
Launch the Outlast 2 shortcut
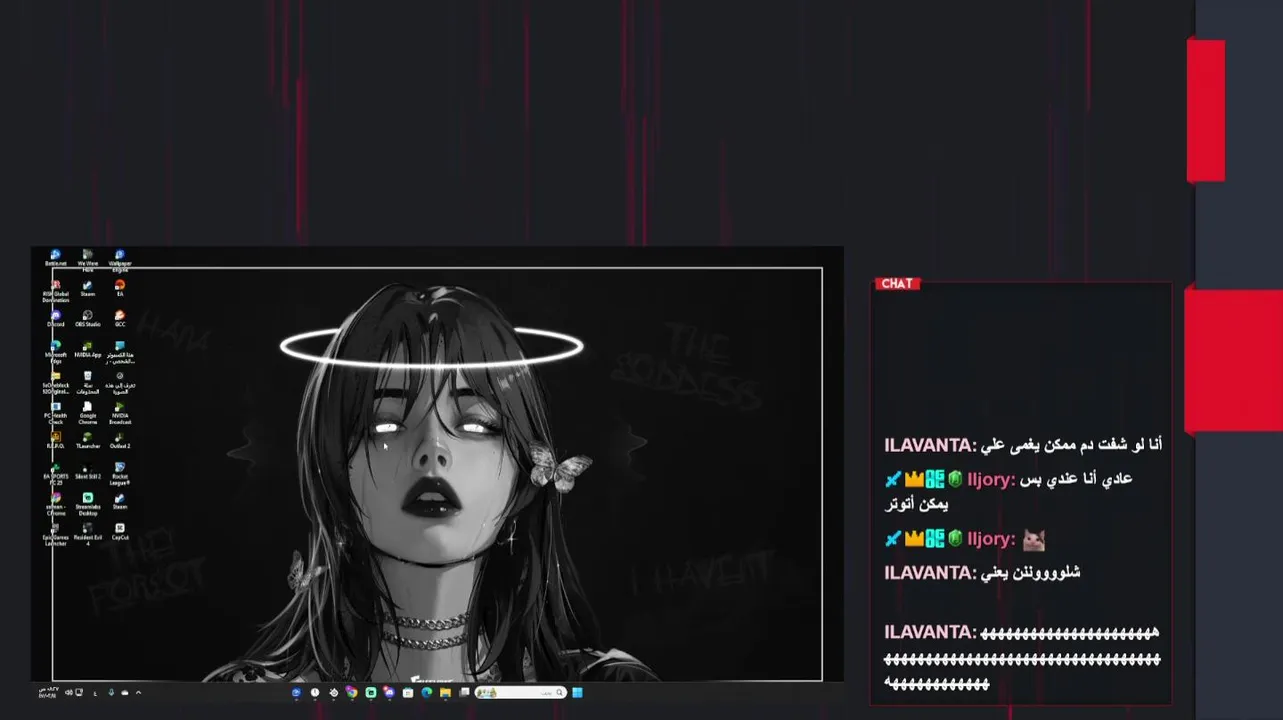click(x=119, y=440)
